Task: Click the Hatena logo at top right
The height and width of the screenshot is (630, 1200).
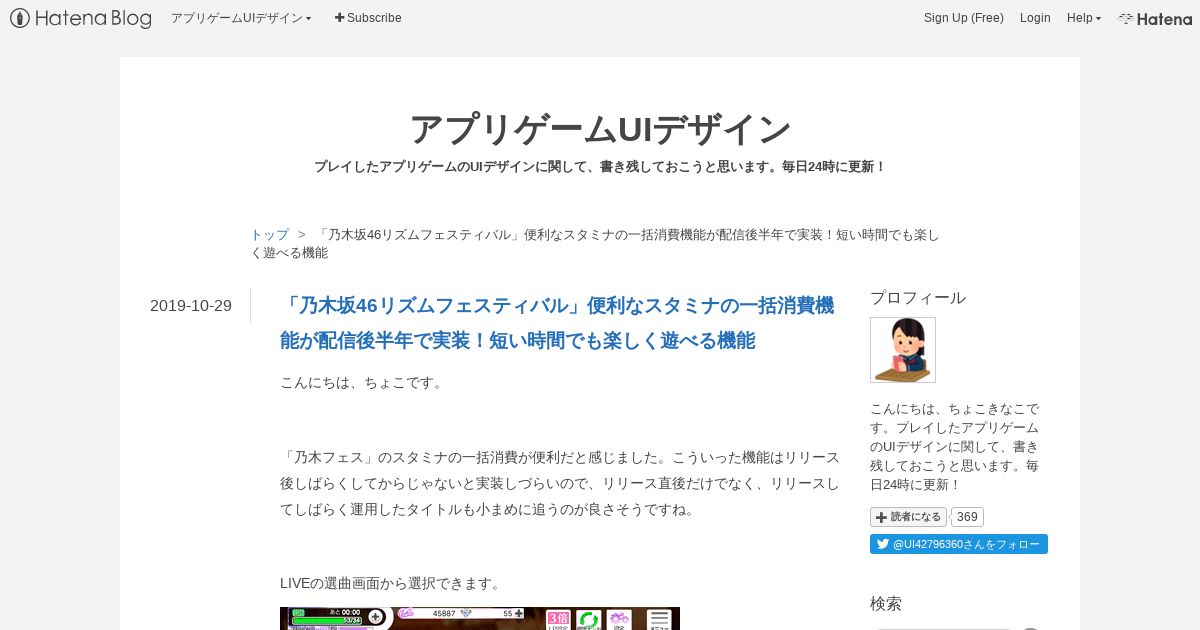Action: pyautogui.click(x=1155, y=18)
